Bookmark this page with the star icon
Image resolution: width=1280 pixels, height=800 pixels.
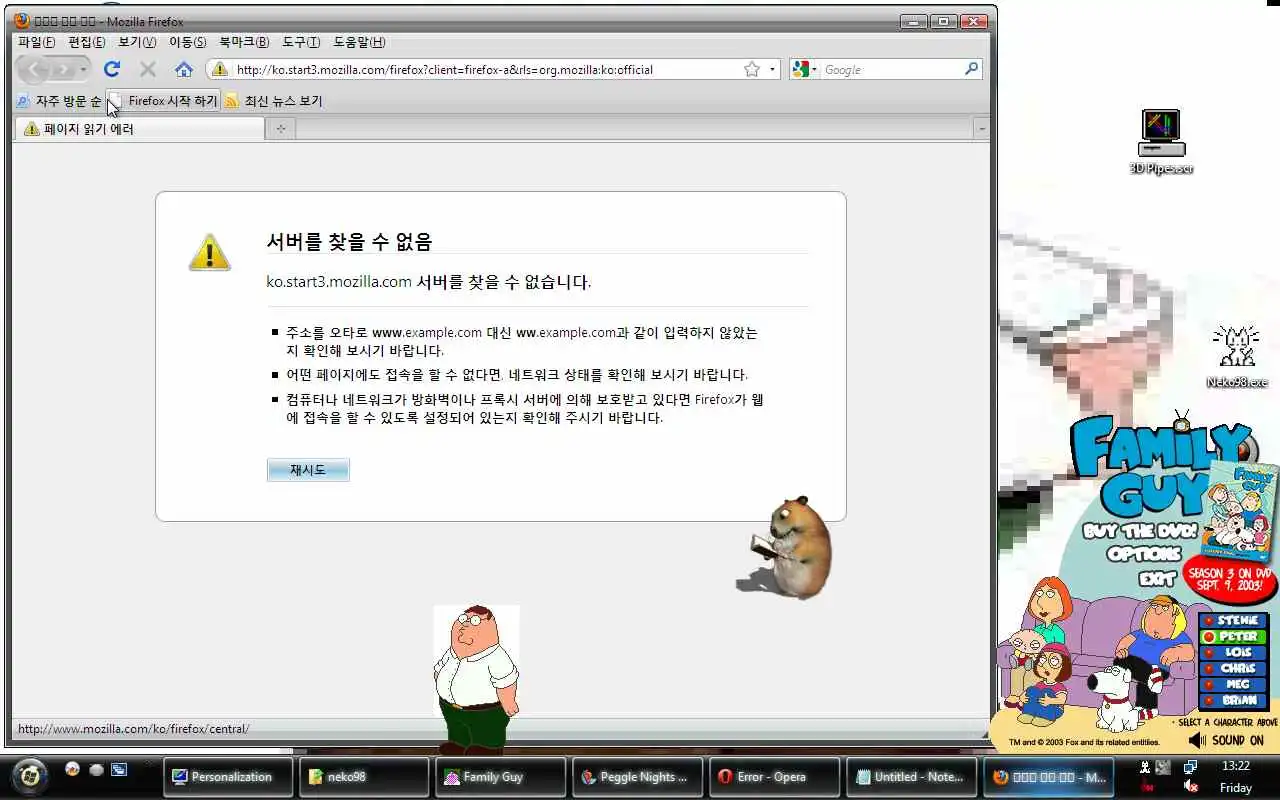pos(752,69)
